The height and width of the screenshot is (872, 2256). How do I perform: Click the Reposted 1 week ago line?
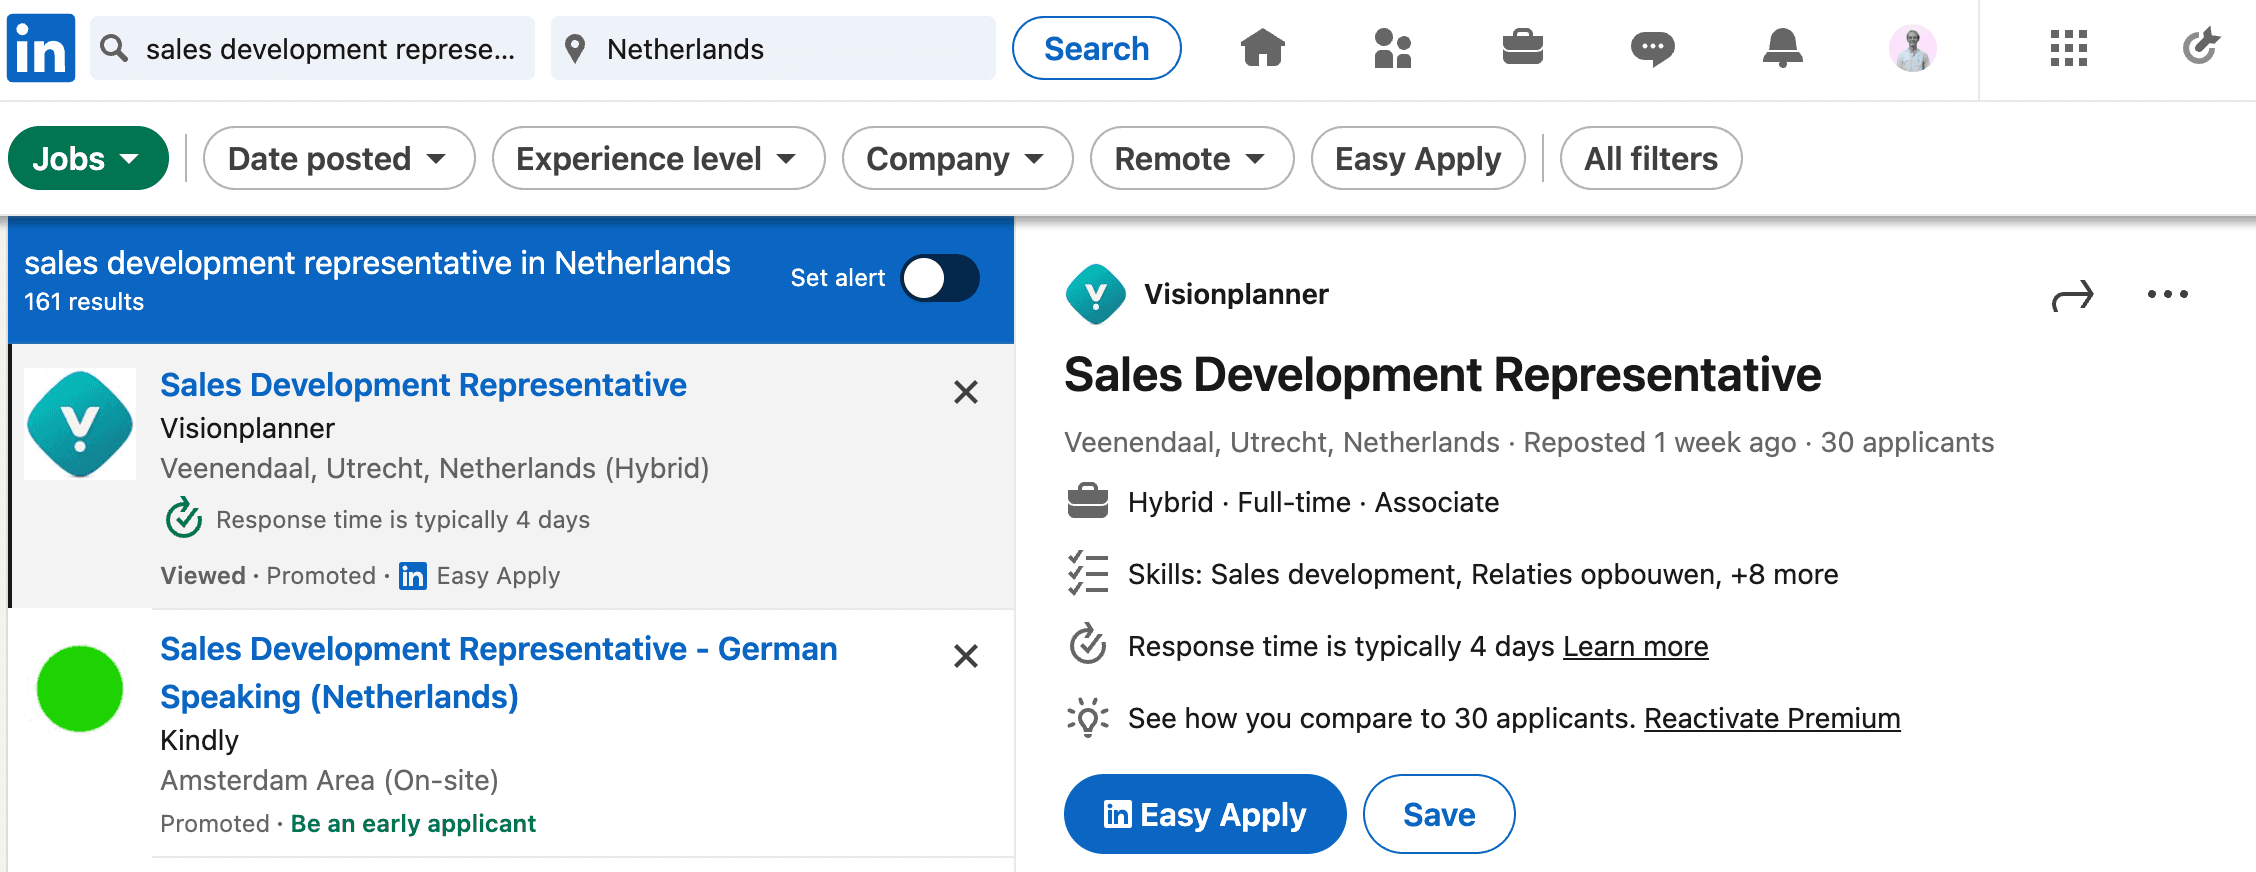click(x=1660, y=442)
